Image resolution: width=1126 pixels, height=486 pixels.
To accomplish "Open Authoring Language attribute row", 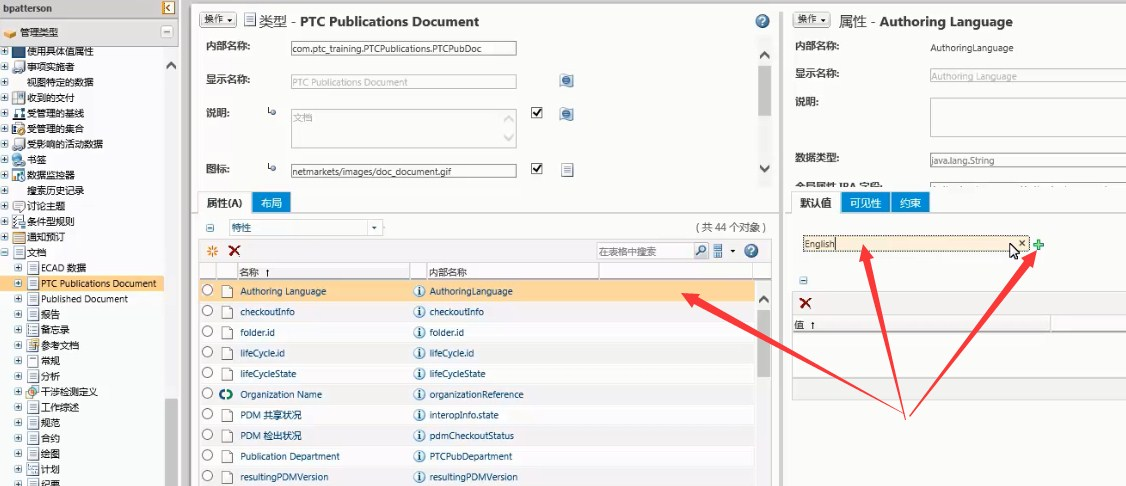I will [x=476, y=291].
